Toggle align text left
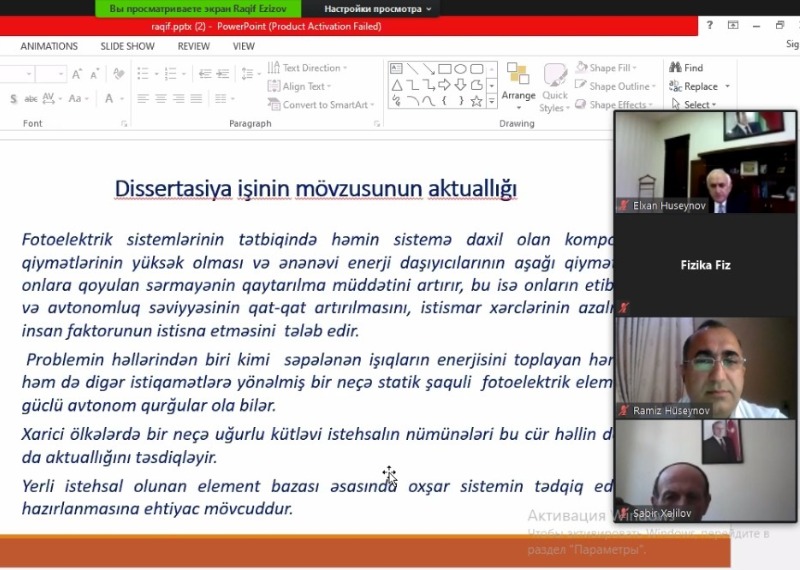The width and height of the screenshot is (800, 570). pos(143,98)
